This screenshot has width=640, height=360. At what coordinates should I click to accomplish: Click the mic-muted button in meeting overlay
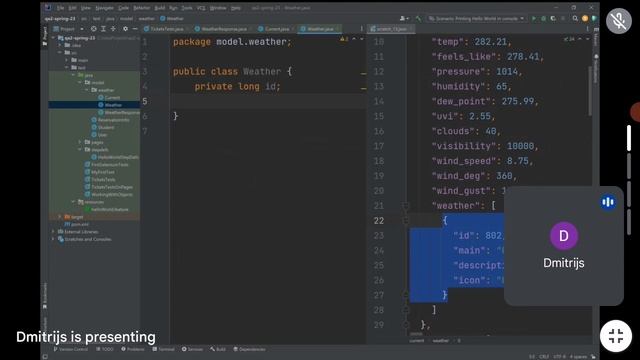[x=619, y=20]
